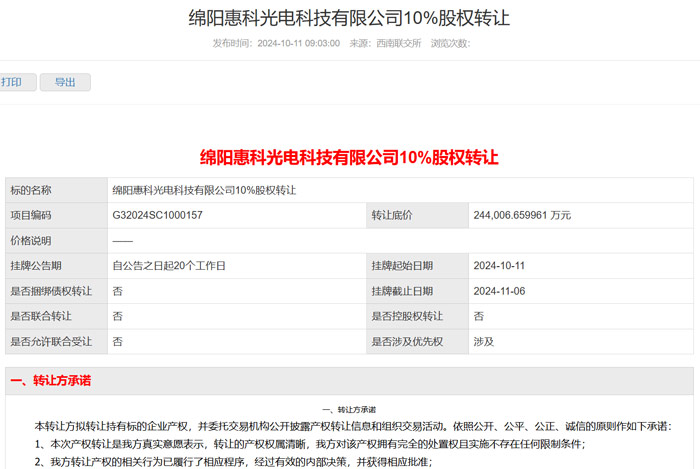The width and height of the screenshot is (700, 469).
Task: Click the 否 value for 是否允许联合受让
Action: pos(117,342)
